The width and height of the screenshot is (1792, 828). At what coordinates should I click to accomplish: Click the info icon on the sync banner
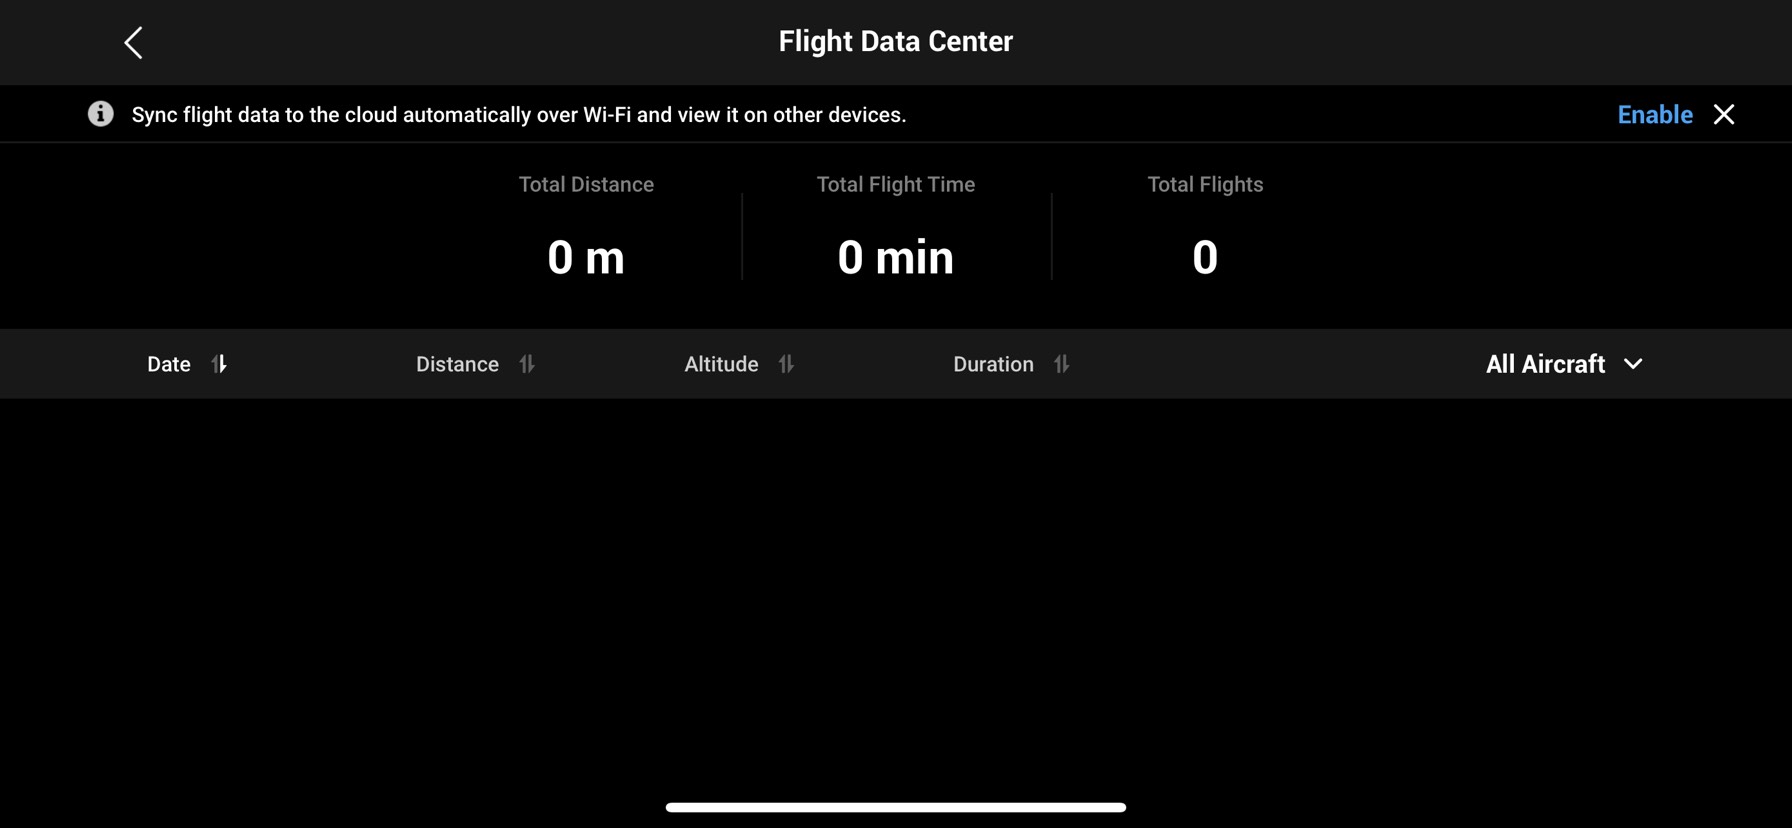click(100, 114)
